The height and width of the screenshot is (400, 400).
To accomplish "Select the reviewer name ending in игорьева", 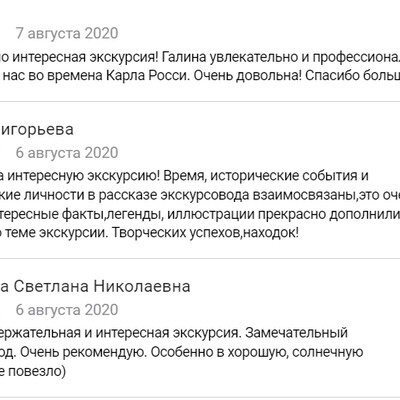I will point(37,129).
